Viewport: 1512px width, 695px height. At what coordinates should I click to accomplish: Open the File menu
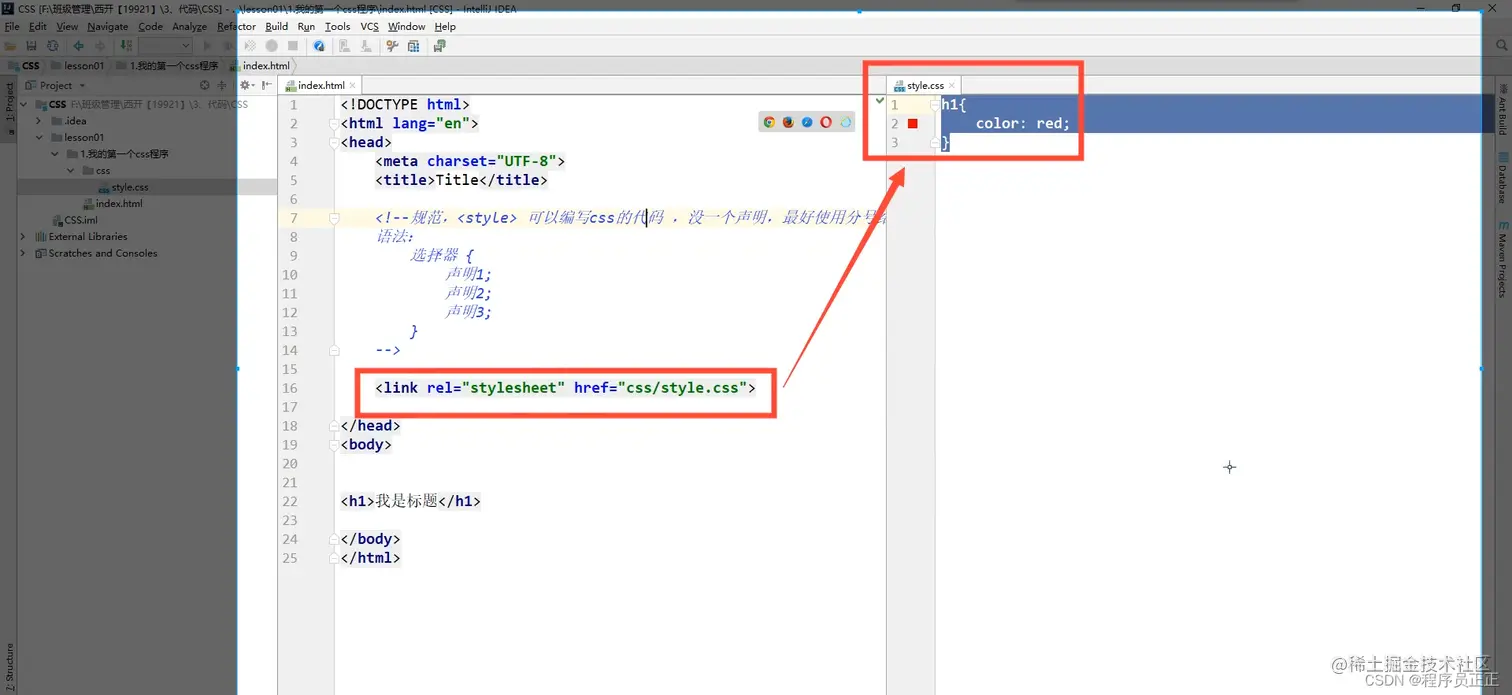tap(12, 26)
